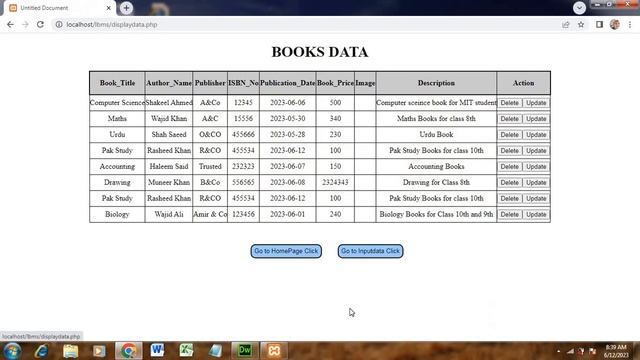The width and height of the screenshot is (640, 360).
Task: Delete the Maths book row
Action: [509, 119]
